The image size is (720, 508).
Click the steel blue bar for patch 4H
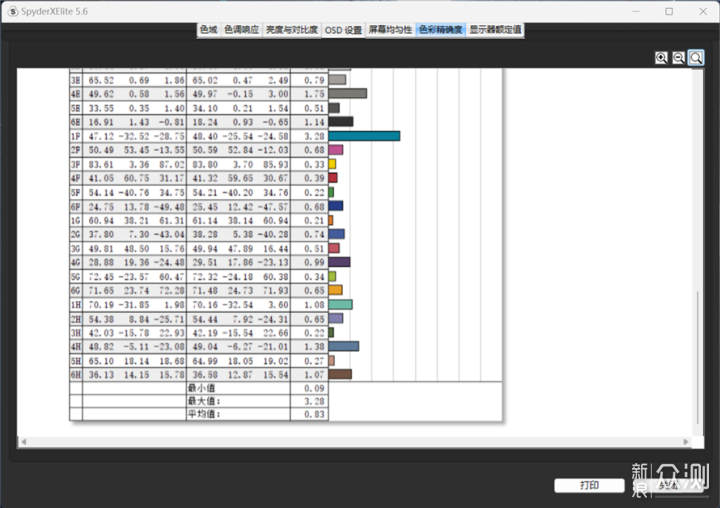[343, 346]
